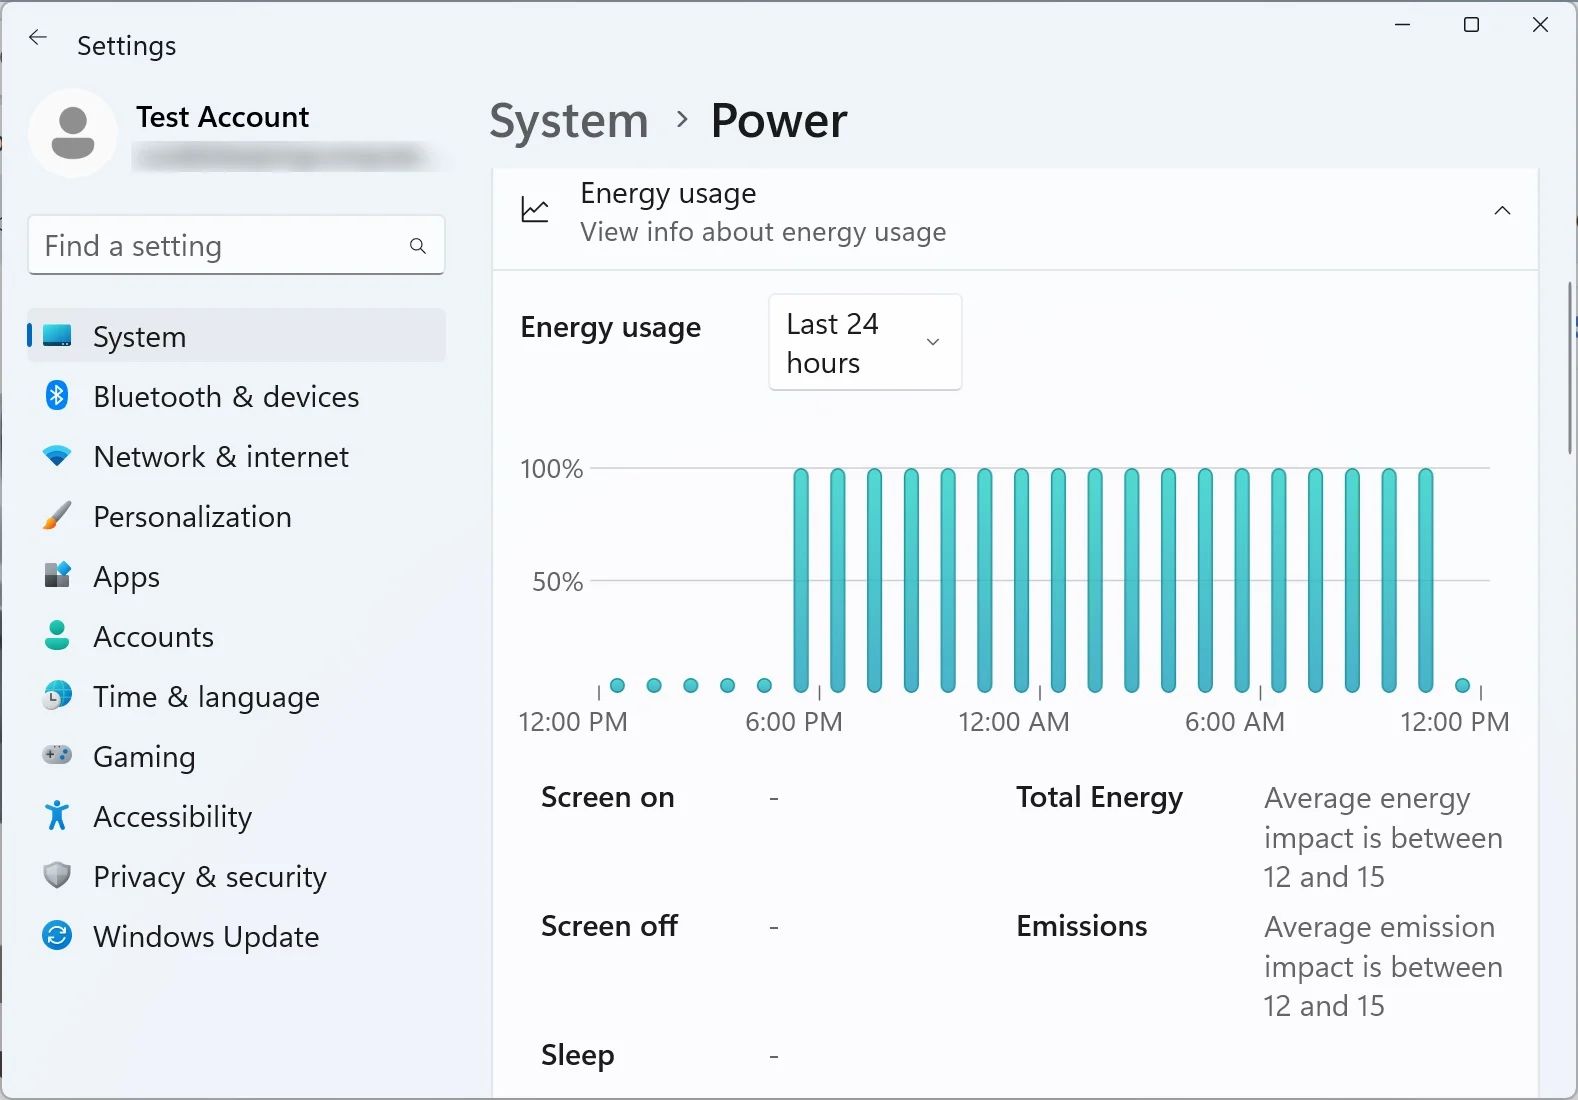Viewport: 1578px width, 1100px height.
Task: Click the vertical scrollbar on right
Action: click(x=1569, y=368)
